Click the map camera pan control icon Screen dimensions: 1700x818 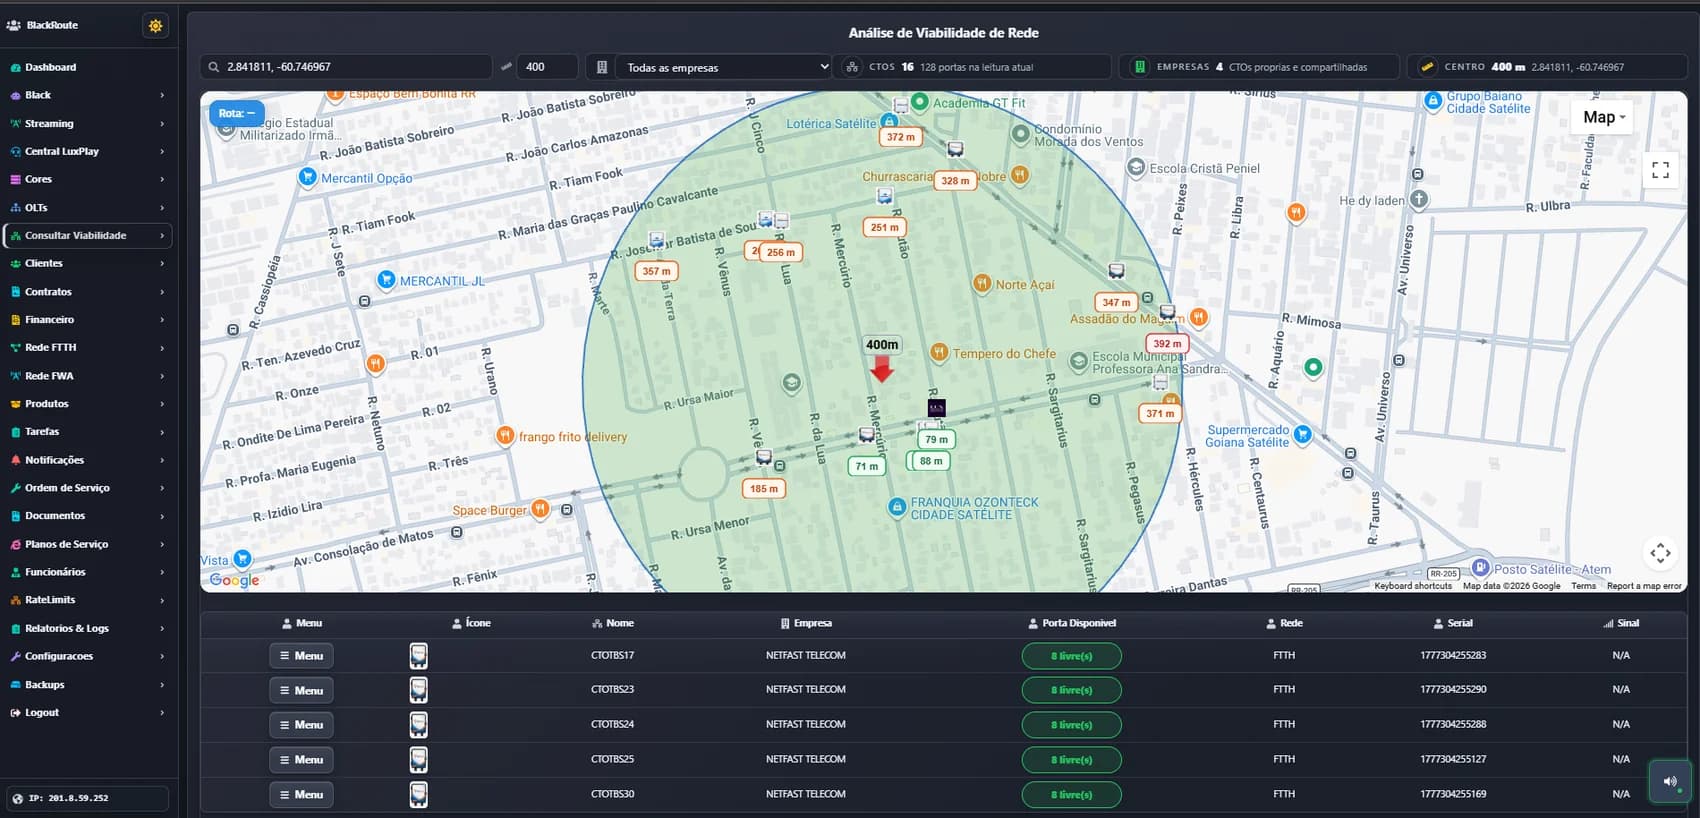pyautogui.click(x=1660, y=553)
